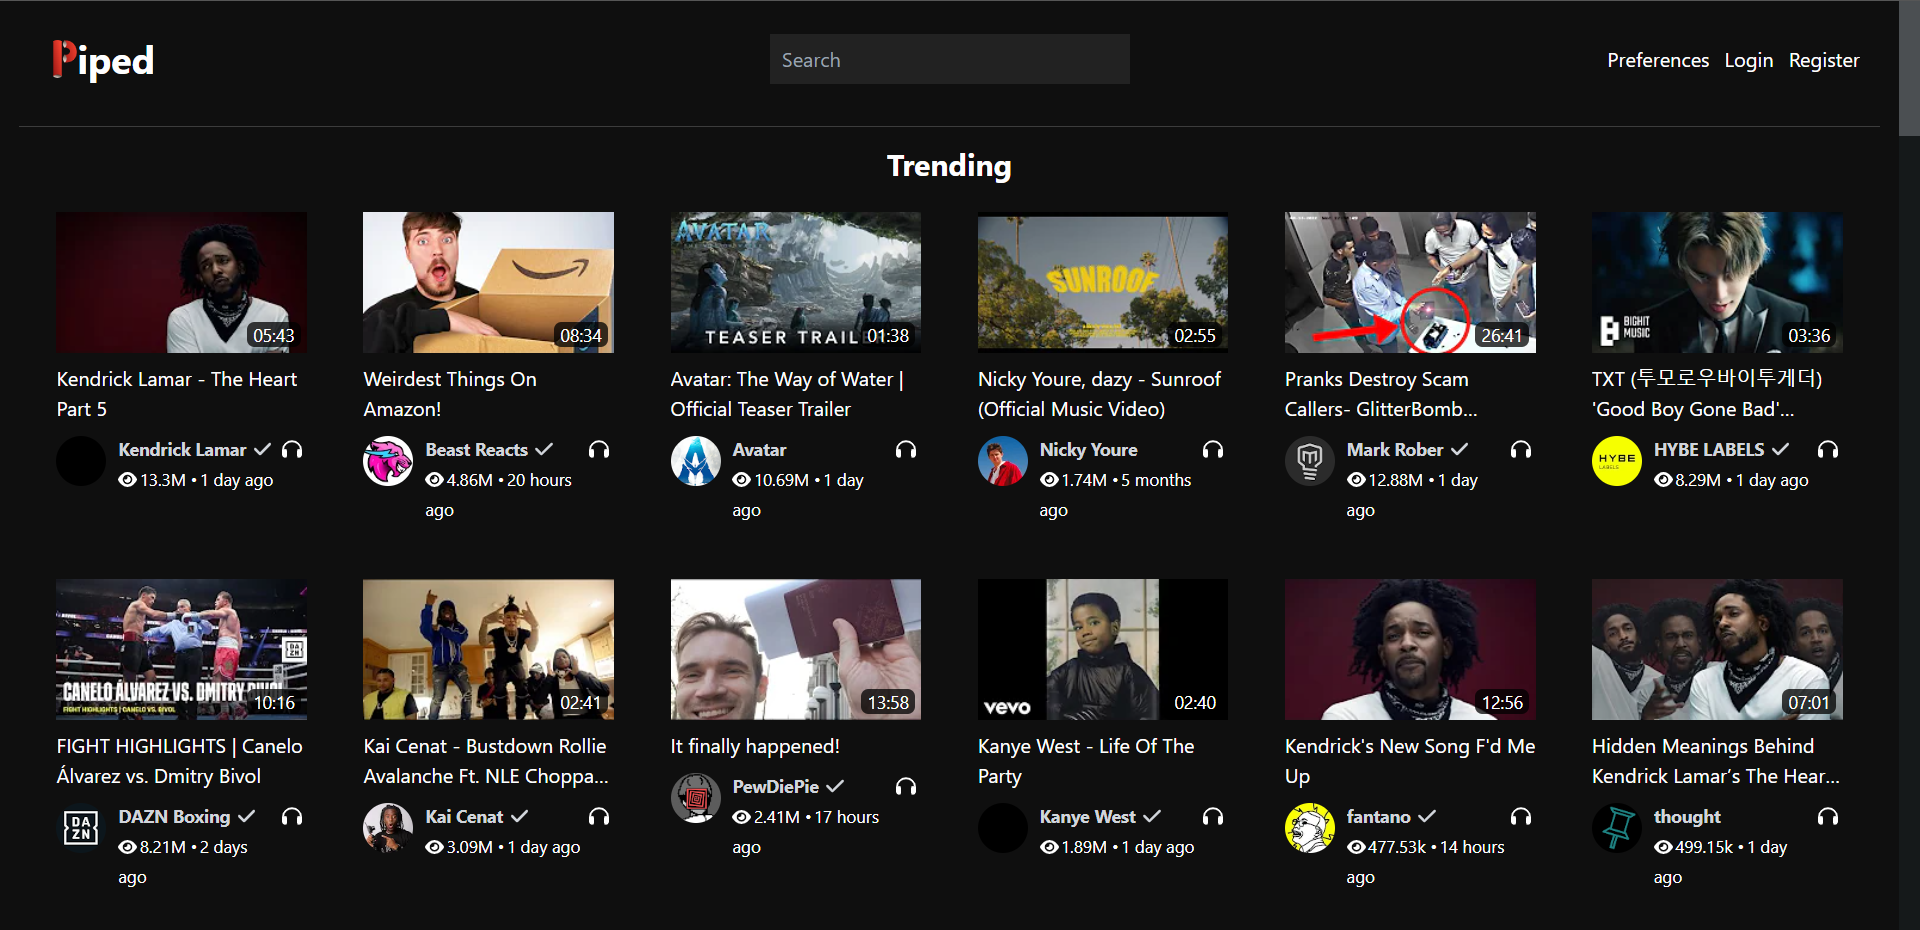Click headphones icon beside Avatar channel
This screenshot has width=1920, height=930.
tap(906, 450)
